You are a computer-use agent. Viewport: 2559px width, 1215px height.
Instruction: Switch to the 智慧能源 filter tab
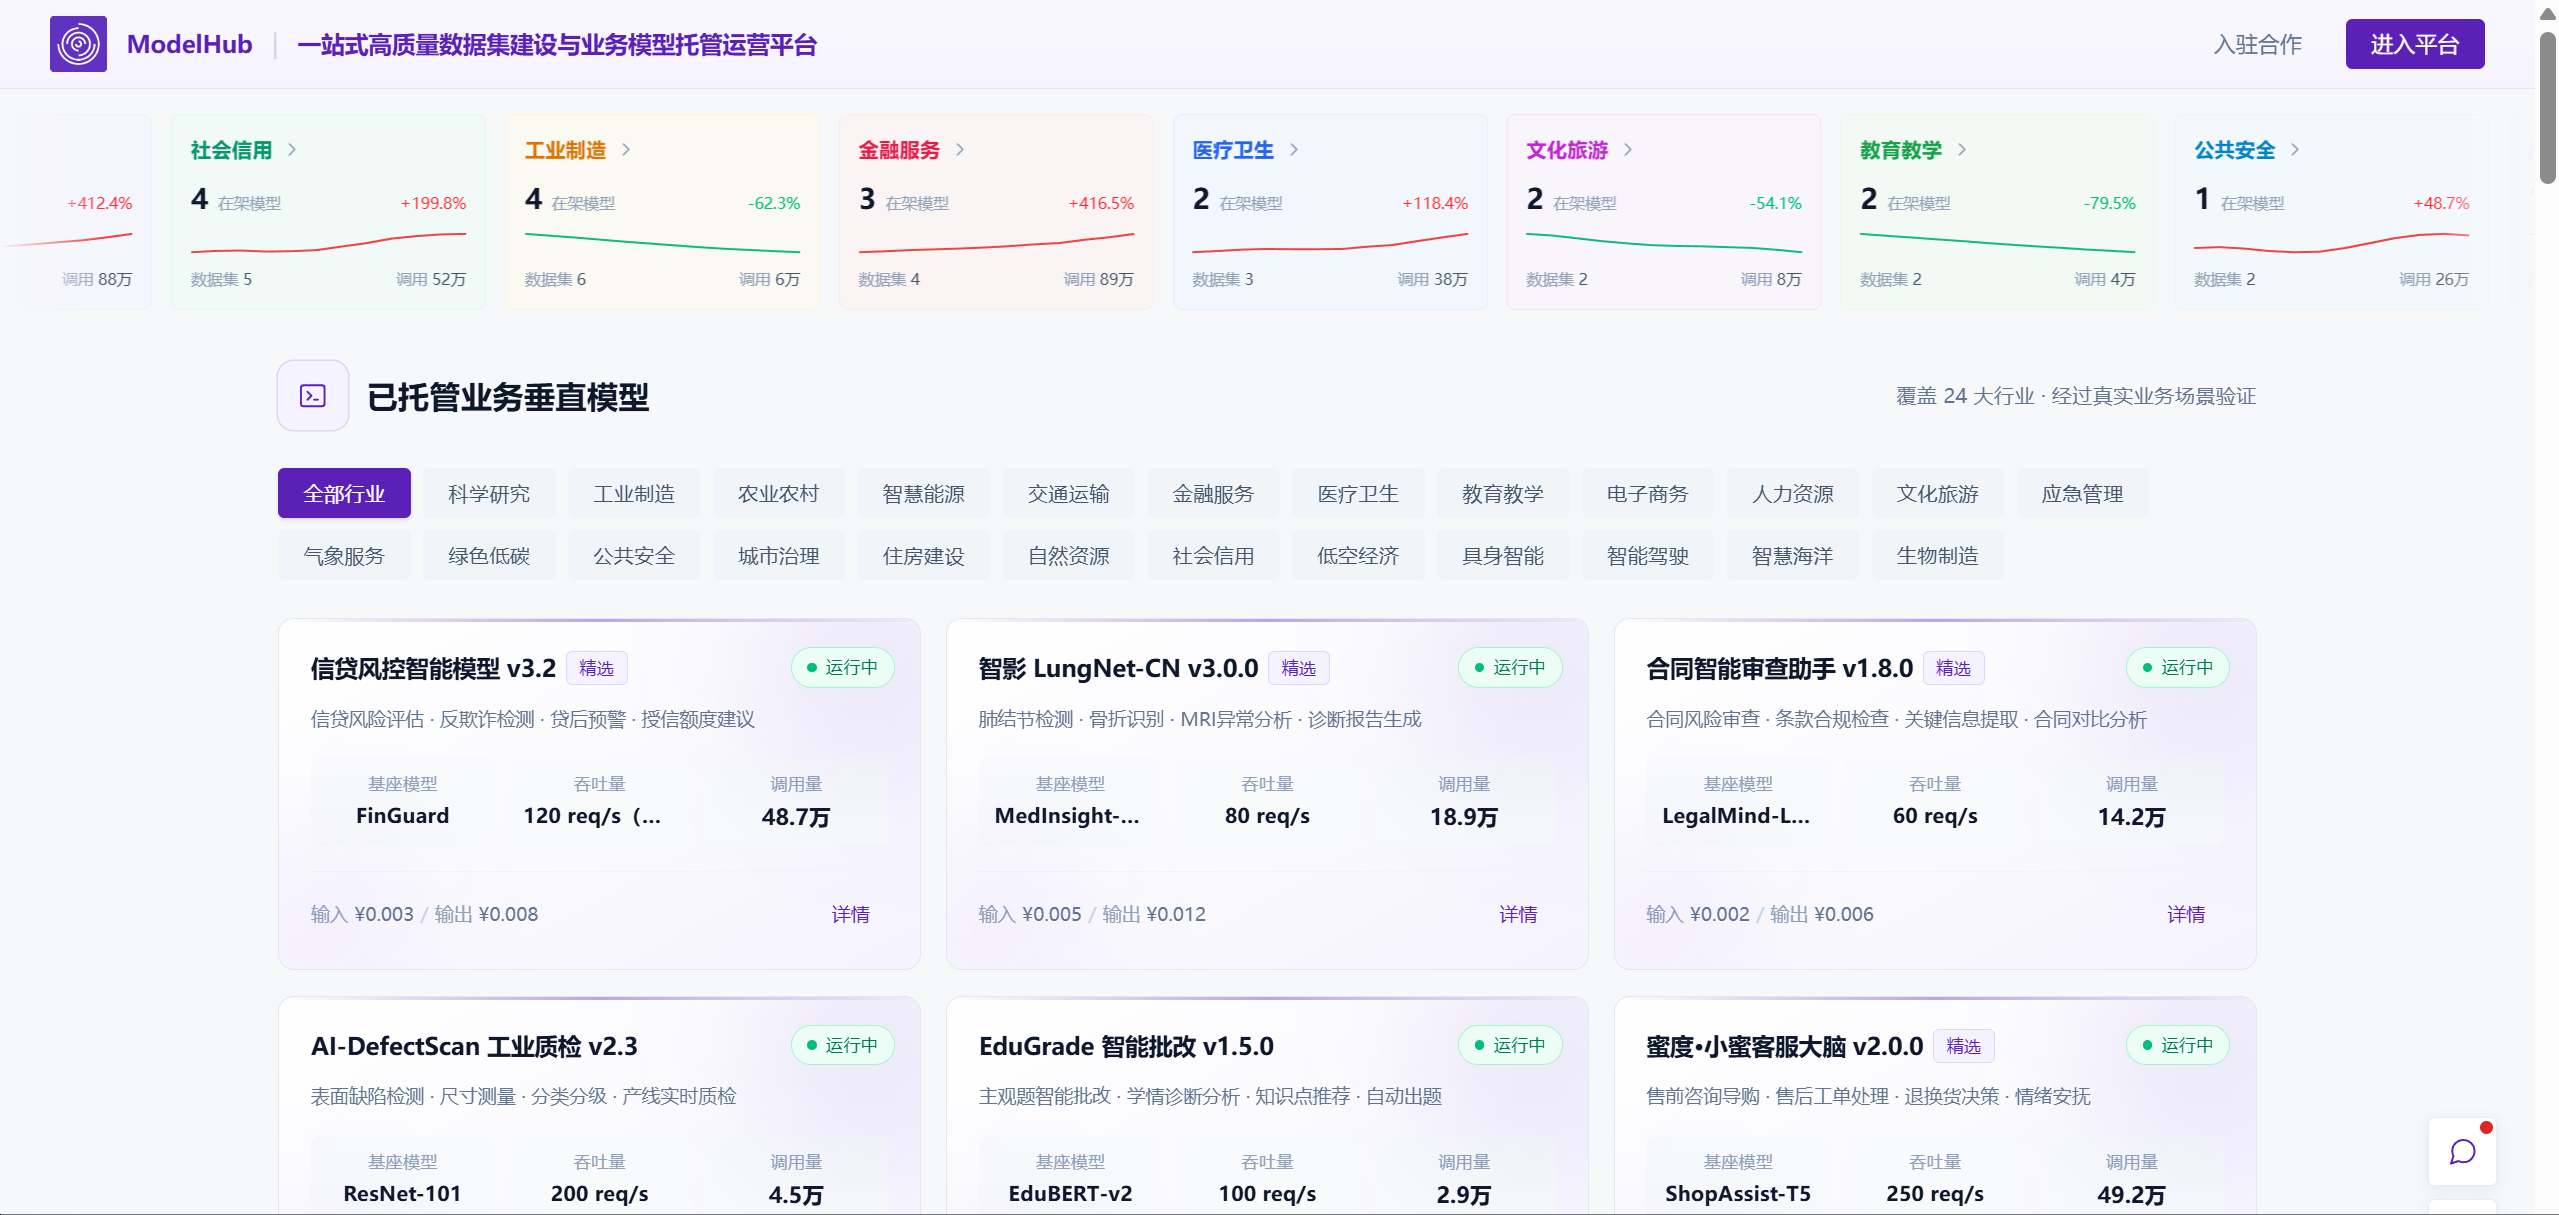click(924, 493)
